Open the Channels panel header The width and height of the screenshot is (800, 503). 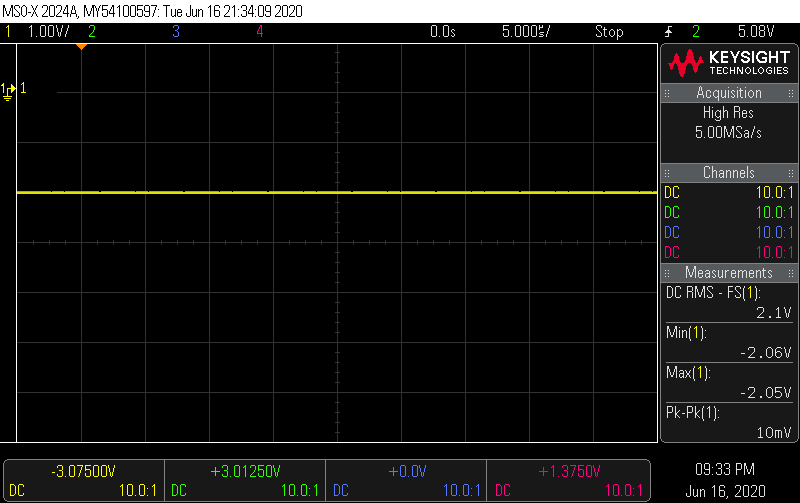click(729, 173)
